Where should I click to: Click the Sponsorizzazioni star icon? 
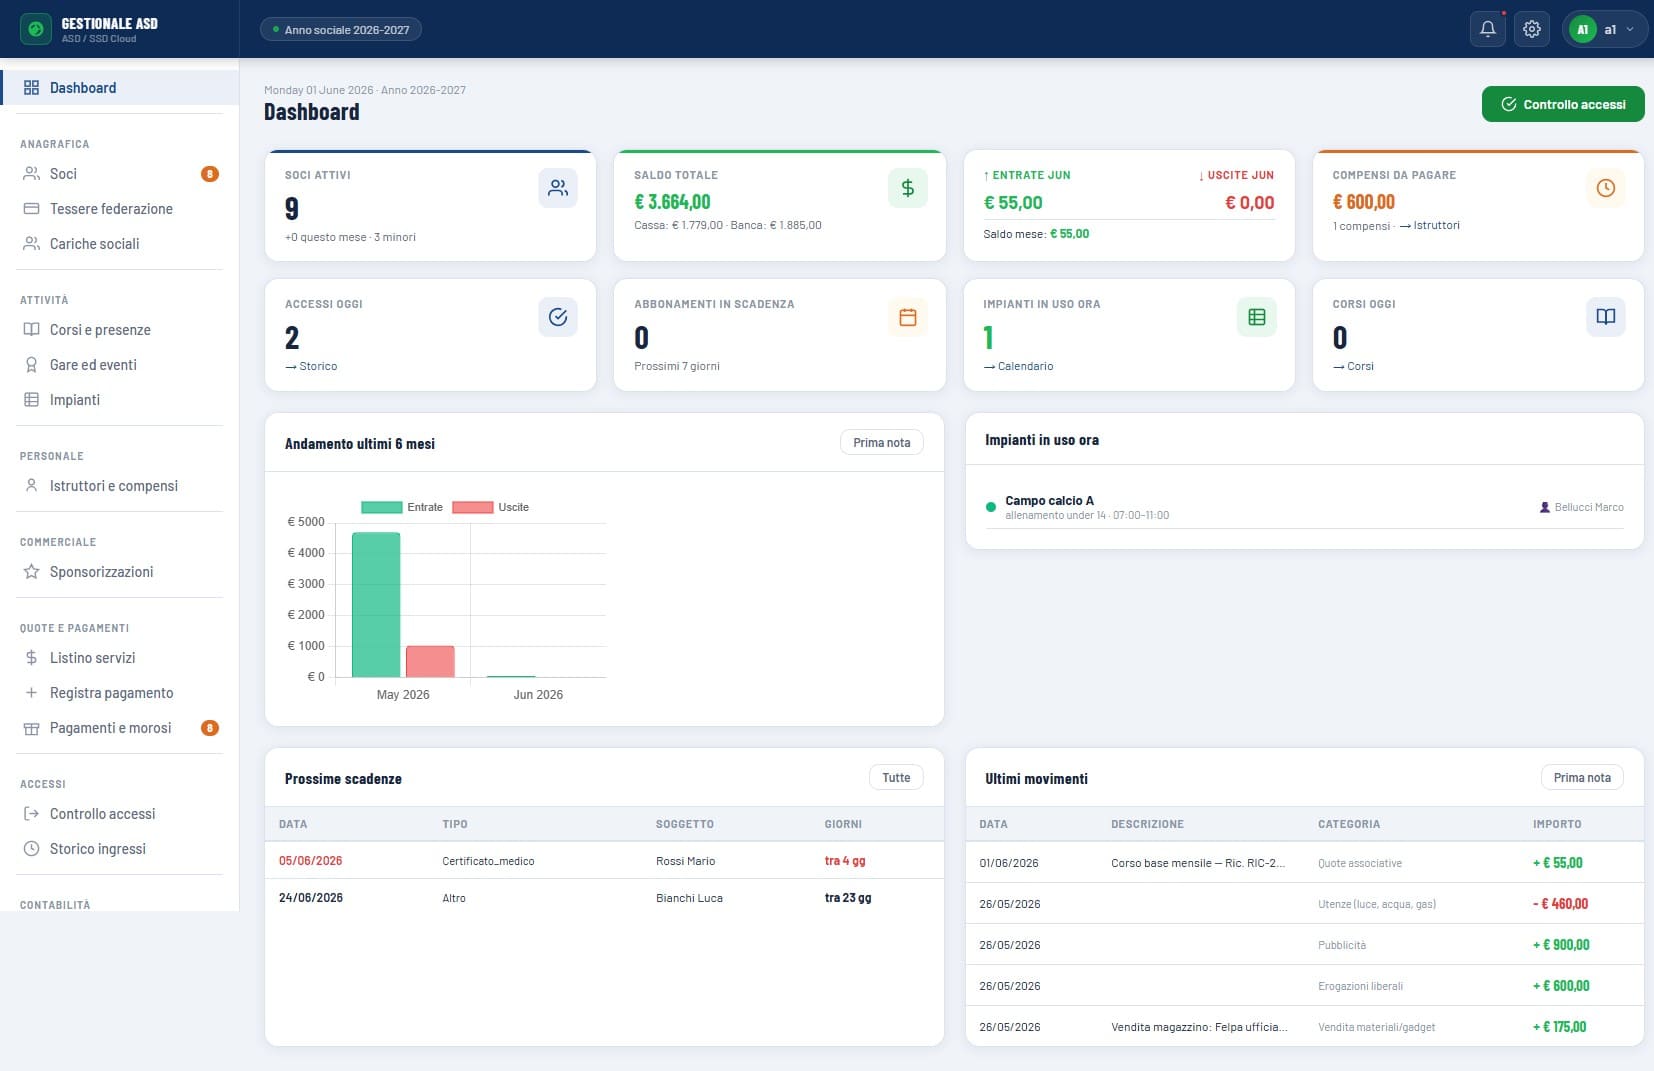[x=31, y=572]
